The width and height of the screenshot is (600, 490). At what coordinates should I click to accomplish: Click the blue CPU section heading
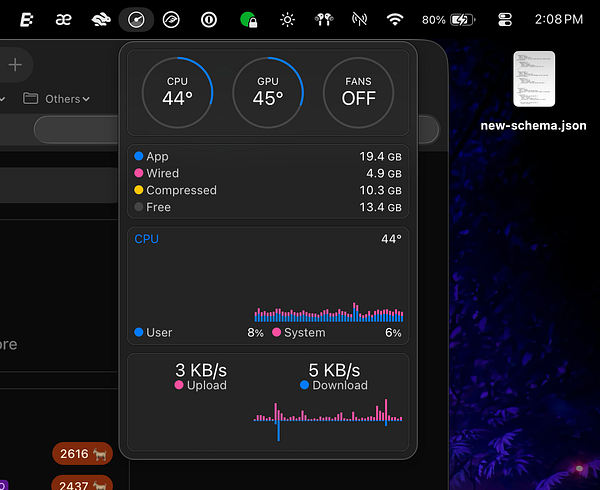[147, 239]
